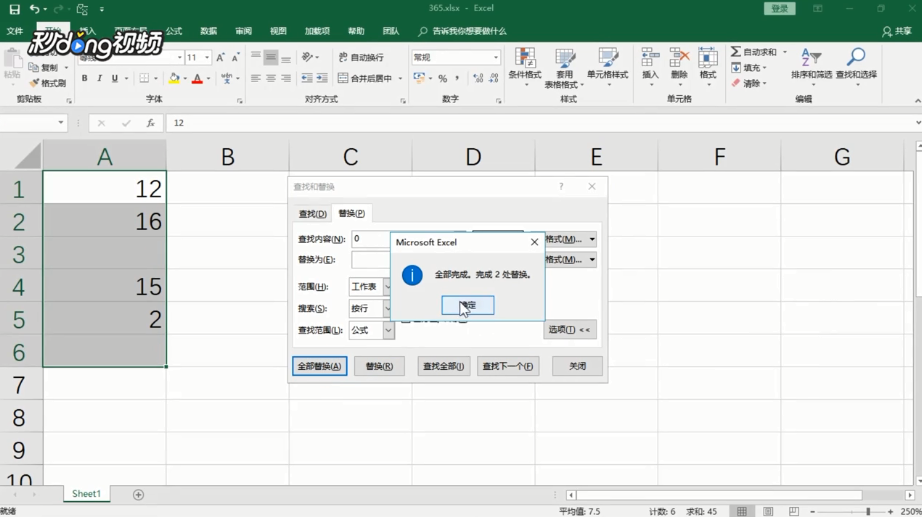Toggle Bold formatting
This screenshot has height=517, width=922.
[x=85, y=78]
